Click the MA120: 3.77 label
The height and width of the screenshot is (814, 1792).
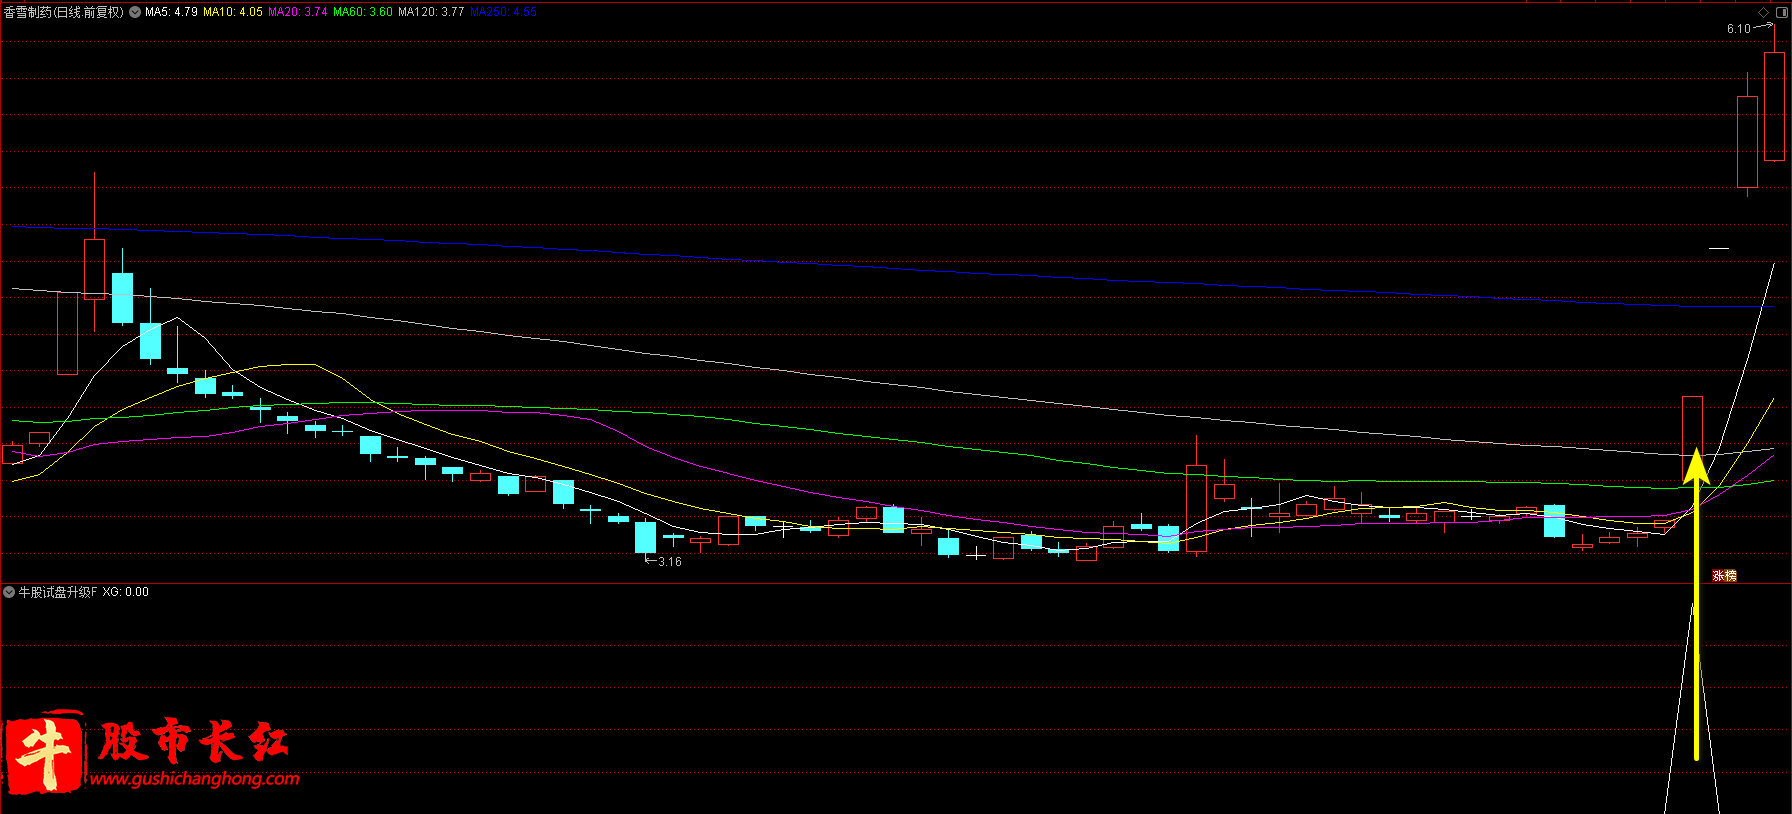[x=431, y=12]
